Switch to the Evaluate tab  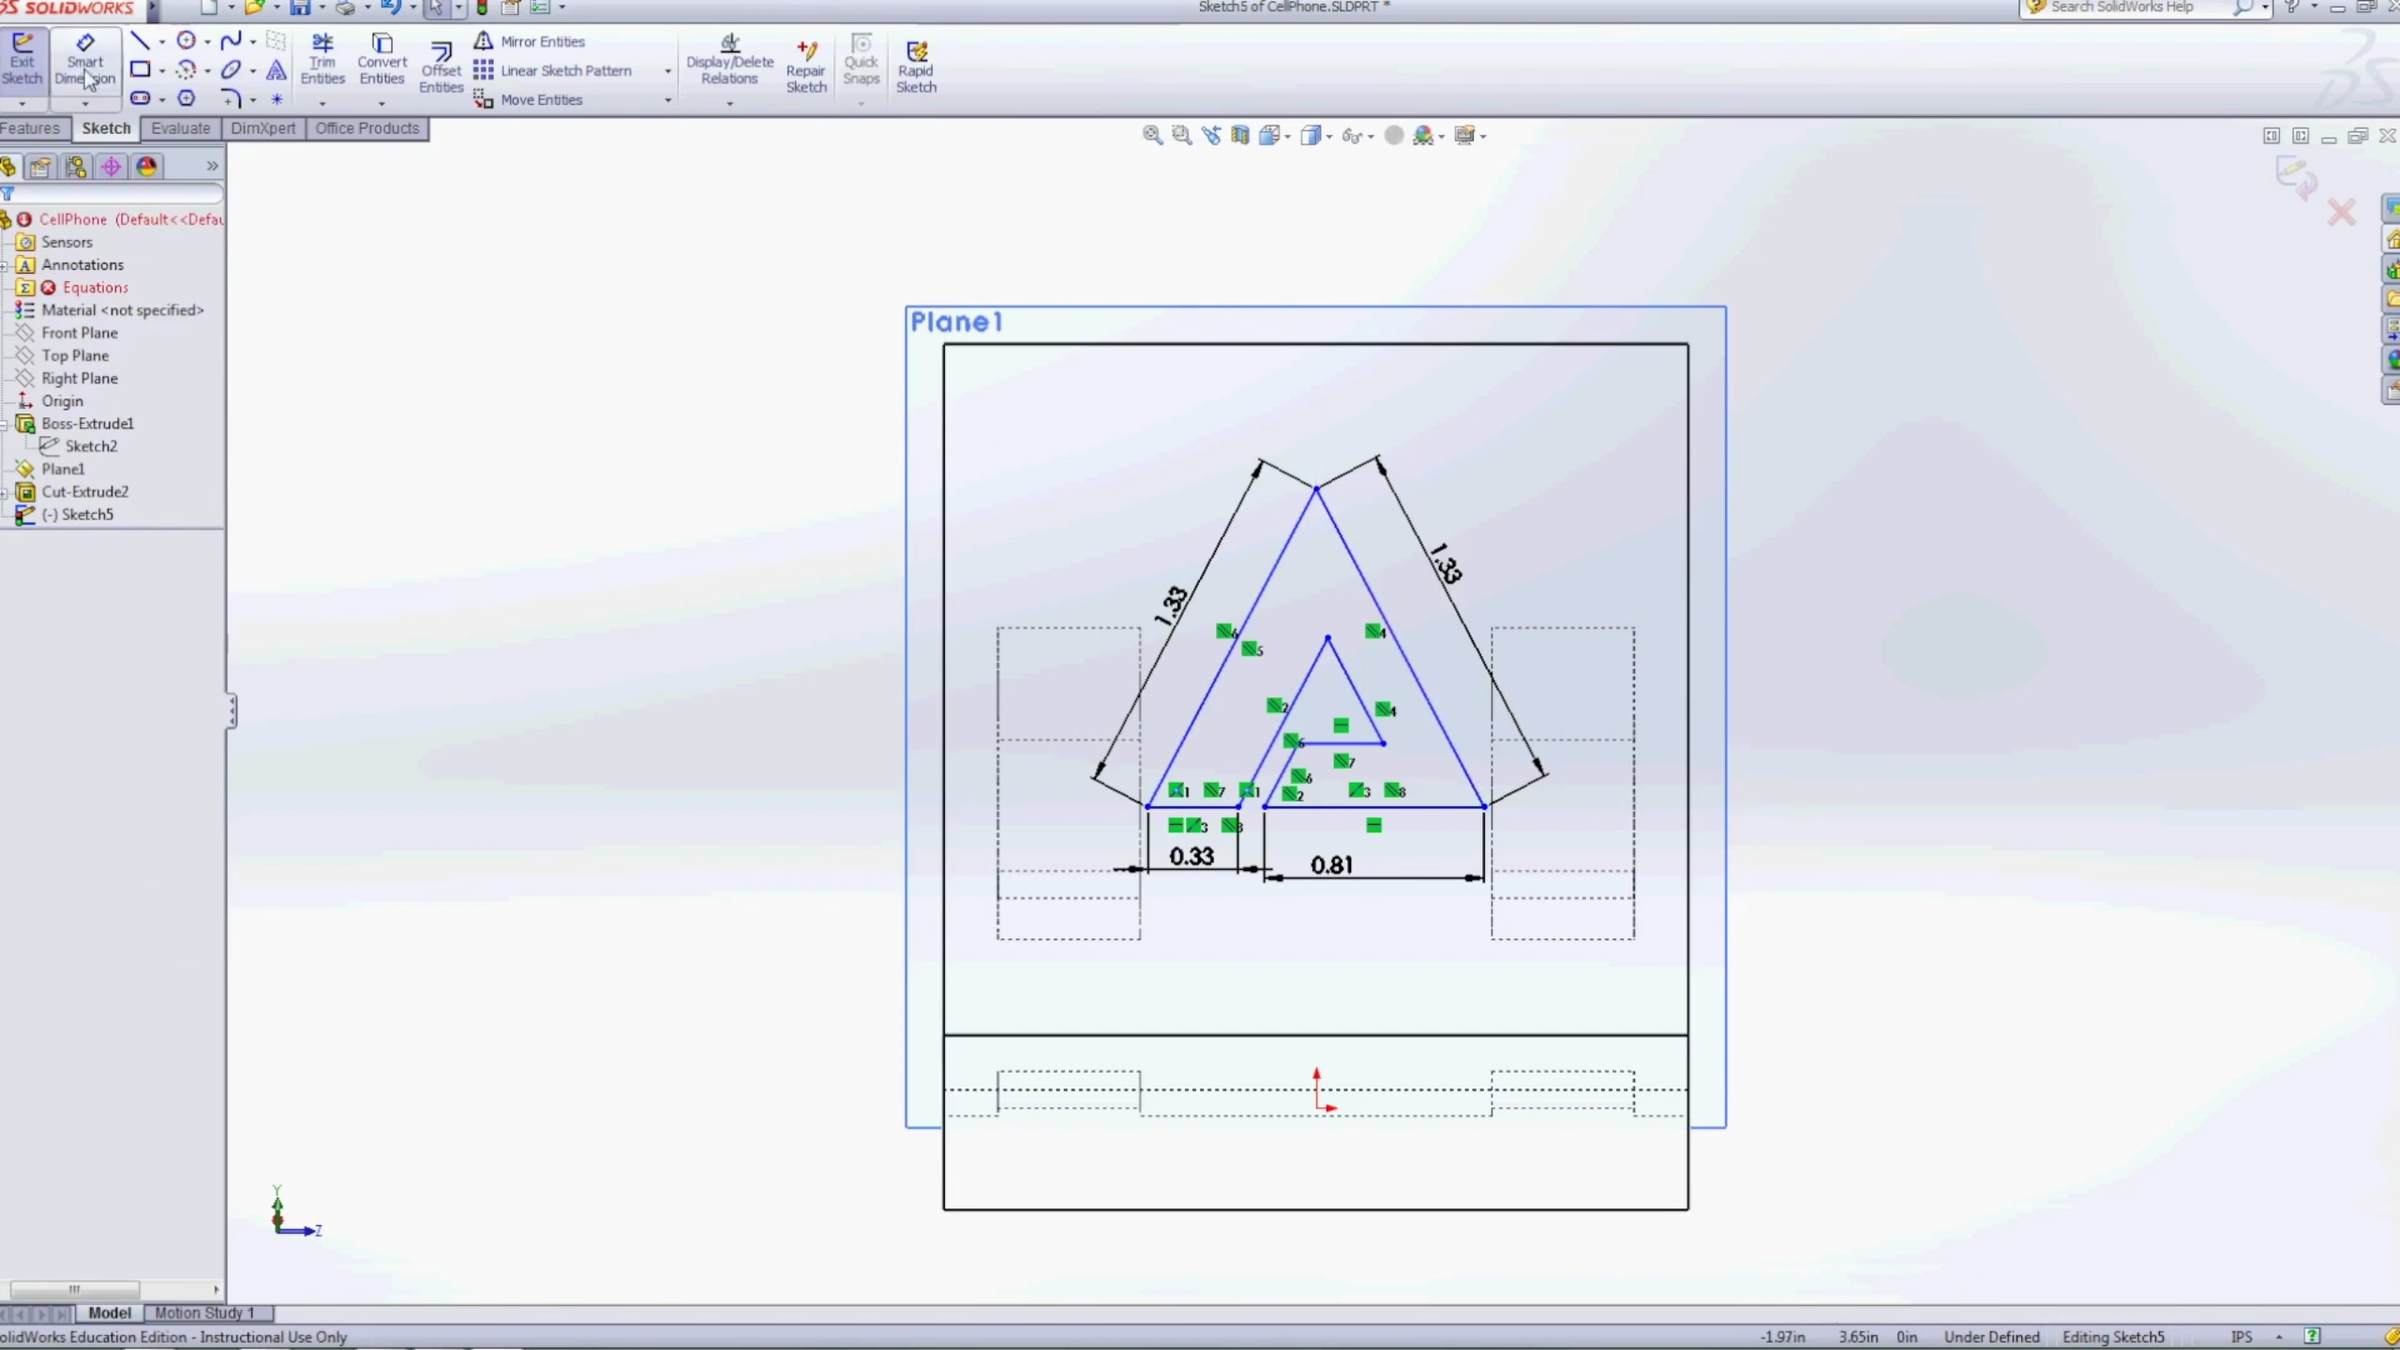coord(180,128)
